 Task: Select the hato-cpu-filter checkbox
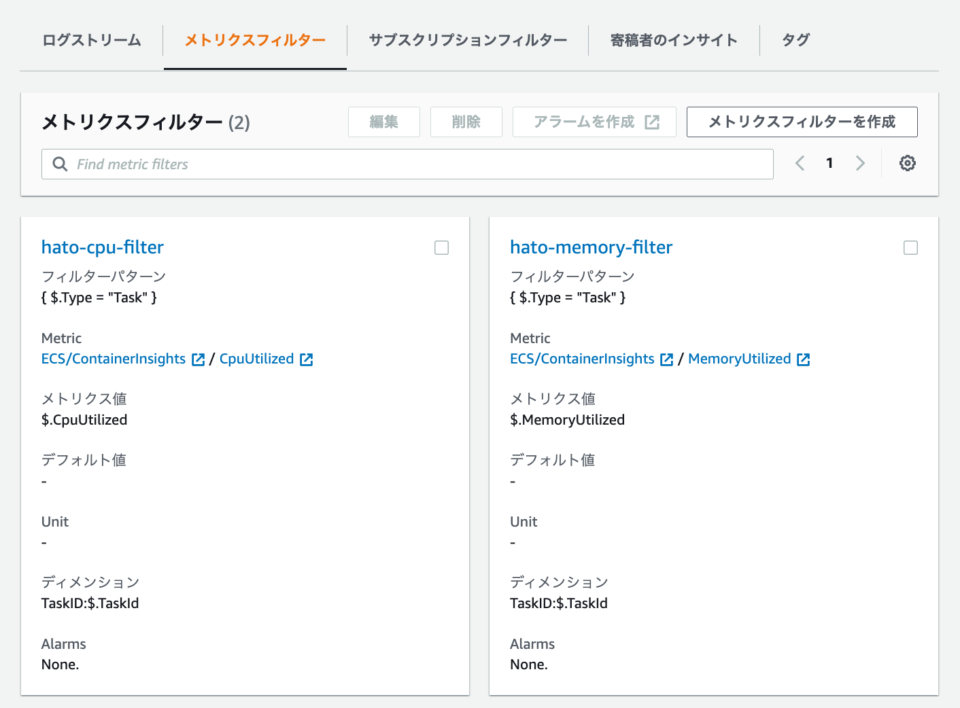(x=441, y=247)
